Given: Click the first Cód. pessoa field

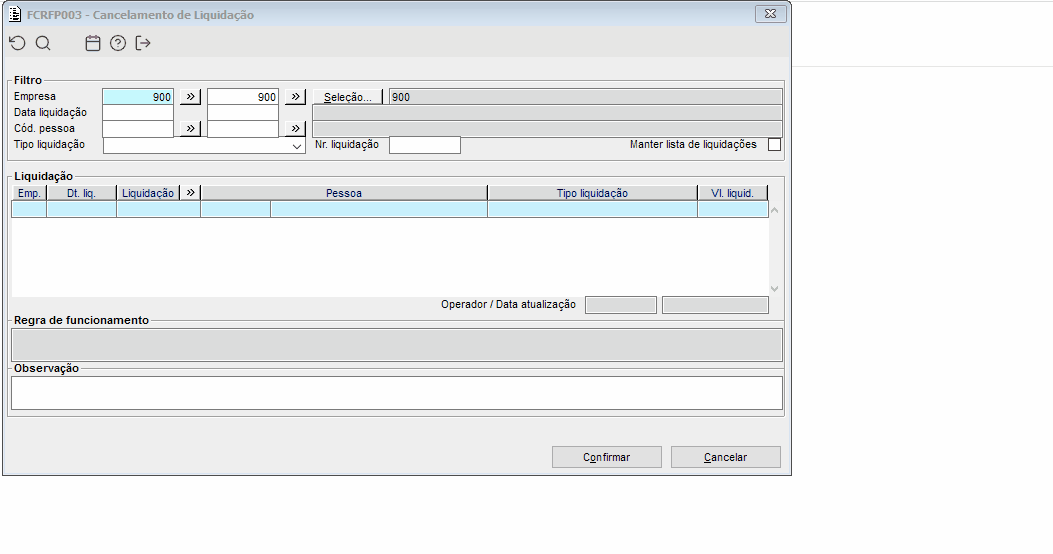Looking at the screenshot, I should coord(138,129).
